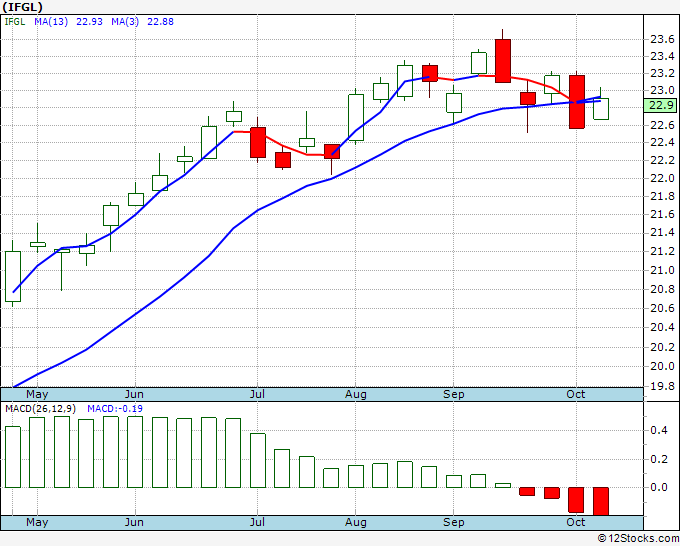Click the MA(3) legend label
Screen dimensions: 680x546
click(125, 22)
